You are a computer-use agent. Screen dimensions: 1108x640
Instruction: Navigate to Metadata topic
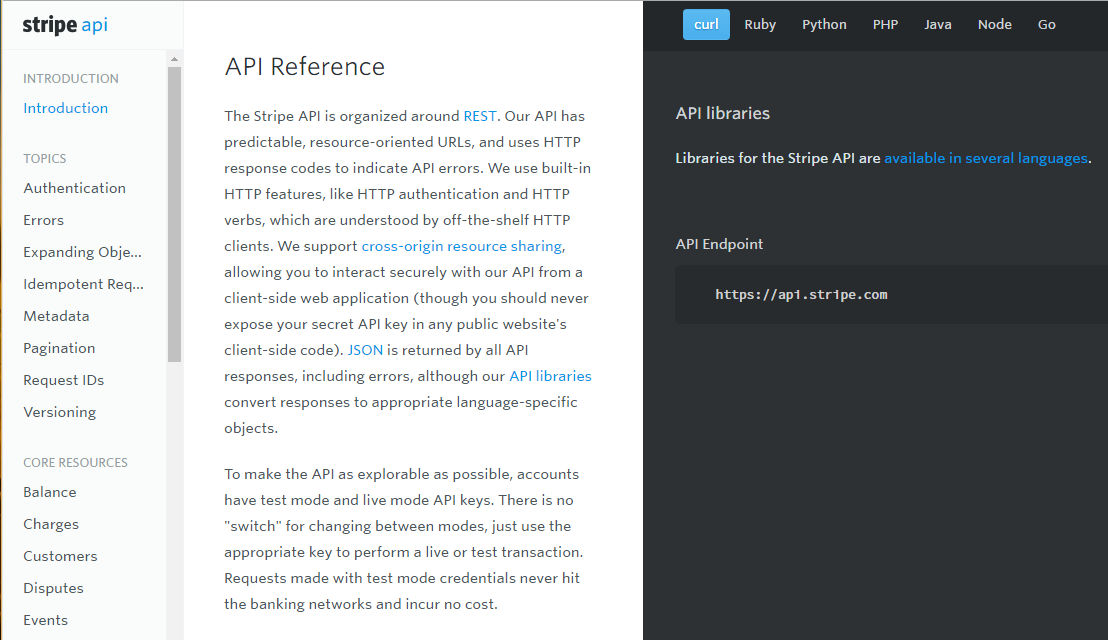coord(56,316)
